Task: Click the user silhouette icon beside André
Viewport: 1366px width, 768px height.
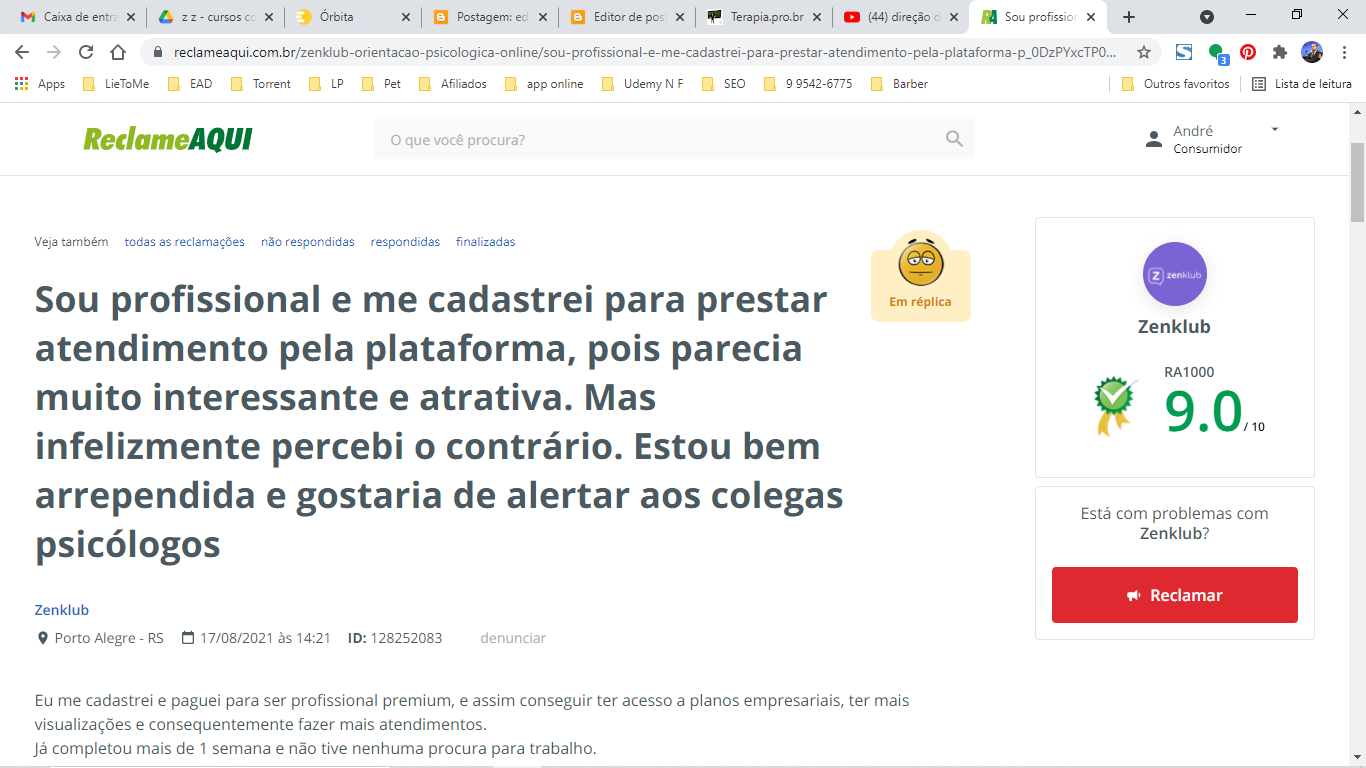Action: point(1154,140)
